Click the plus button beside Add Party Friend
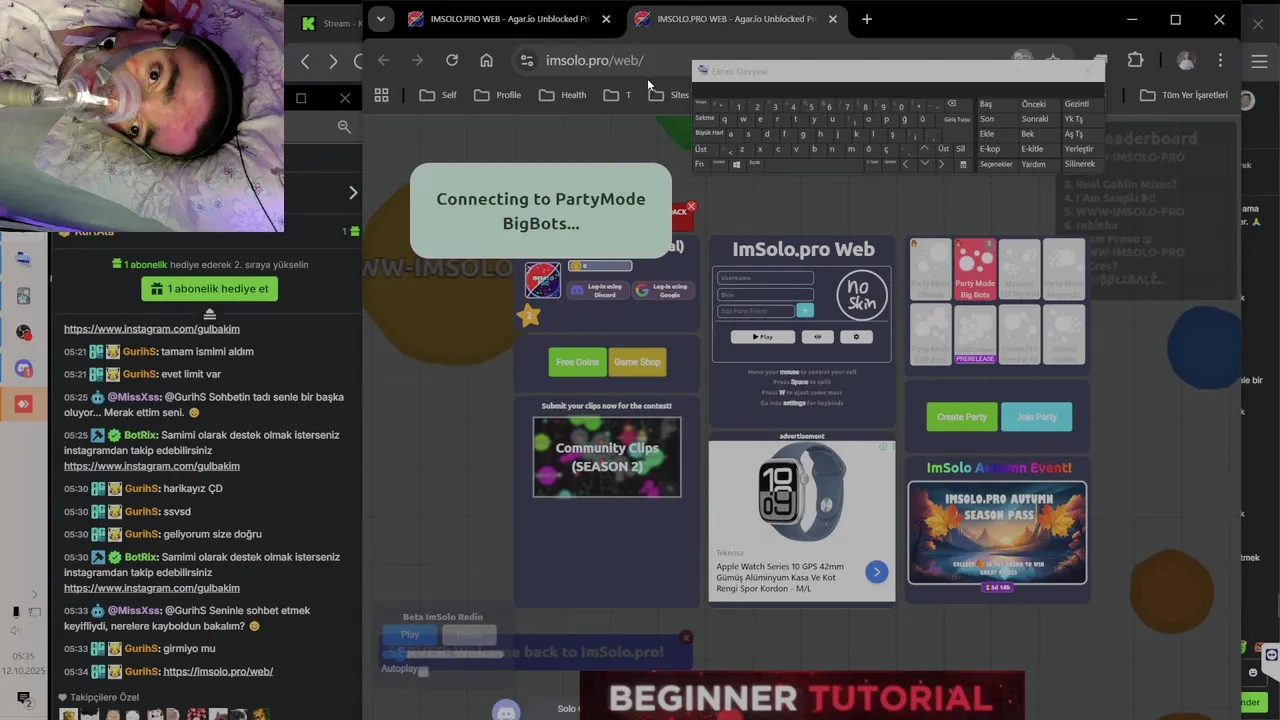 point(805,311)
